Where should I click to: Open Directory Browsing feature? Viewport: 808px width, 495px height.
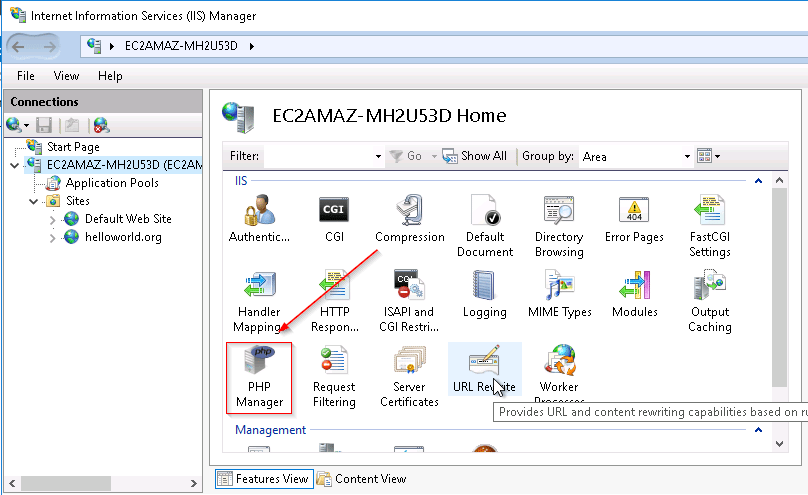559,226
